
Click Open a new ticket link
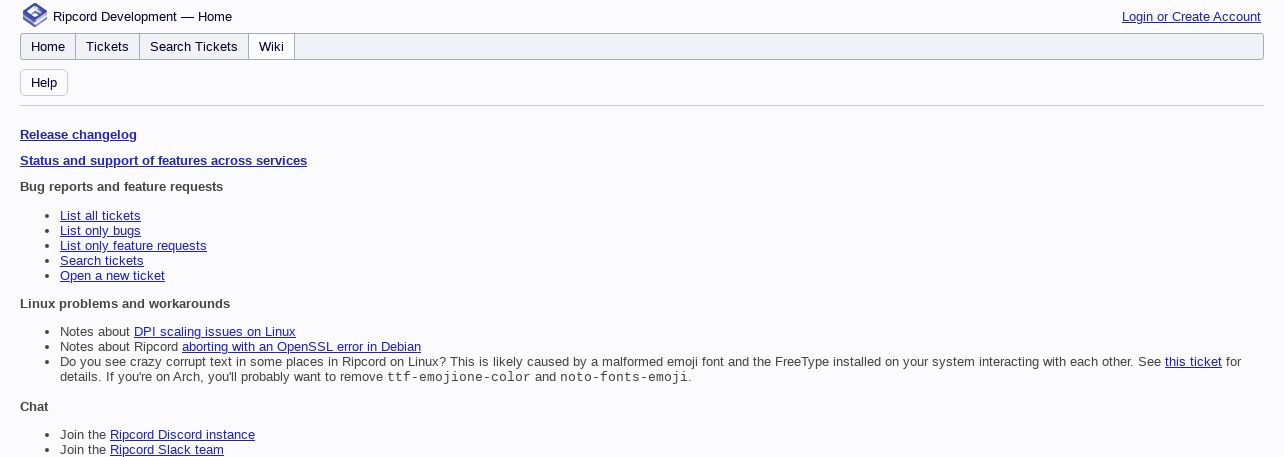(112, 276)
